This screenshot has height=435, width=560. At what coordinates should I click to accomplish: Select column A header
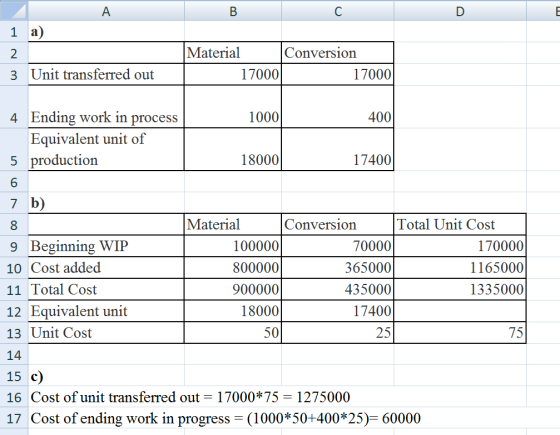106,11
